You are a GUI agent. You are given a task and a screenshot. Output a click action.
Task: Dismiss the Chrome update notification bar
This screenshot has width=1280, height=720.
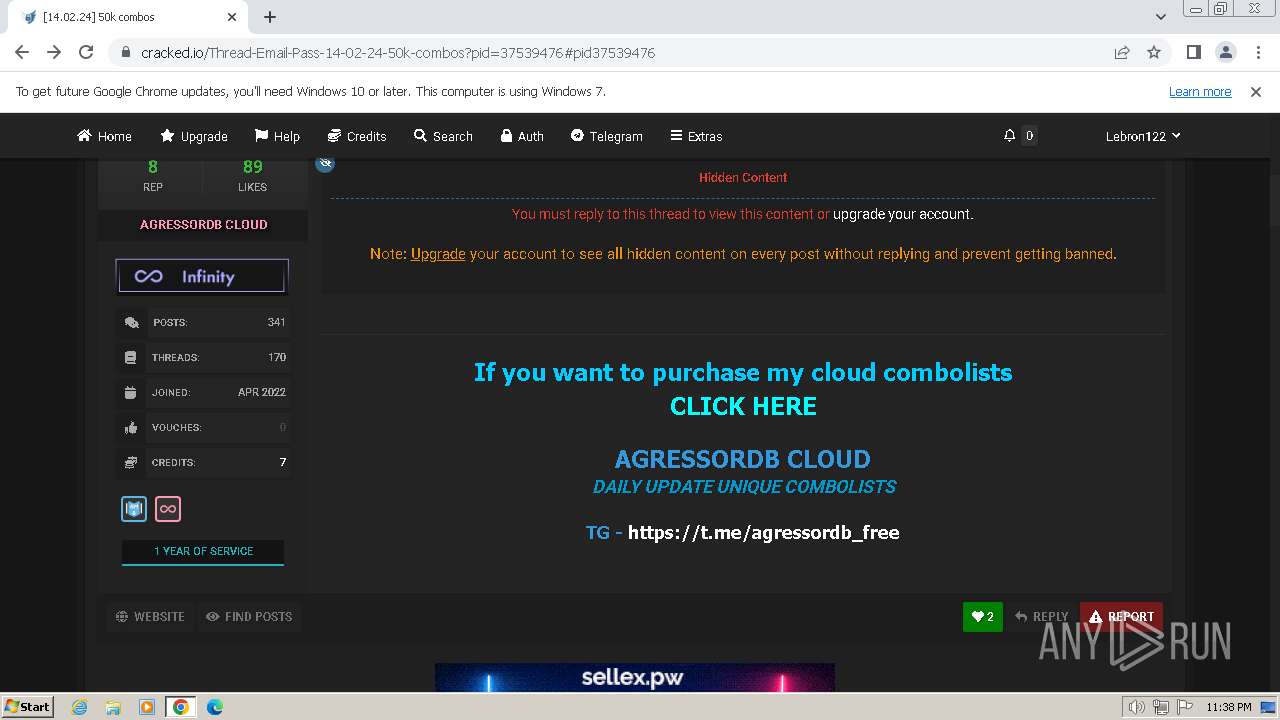click(x=1256, y=91)
